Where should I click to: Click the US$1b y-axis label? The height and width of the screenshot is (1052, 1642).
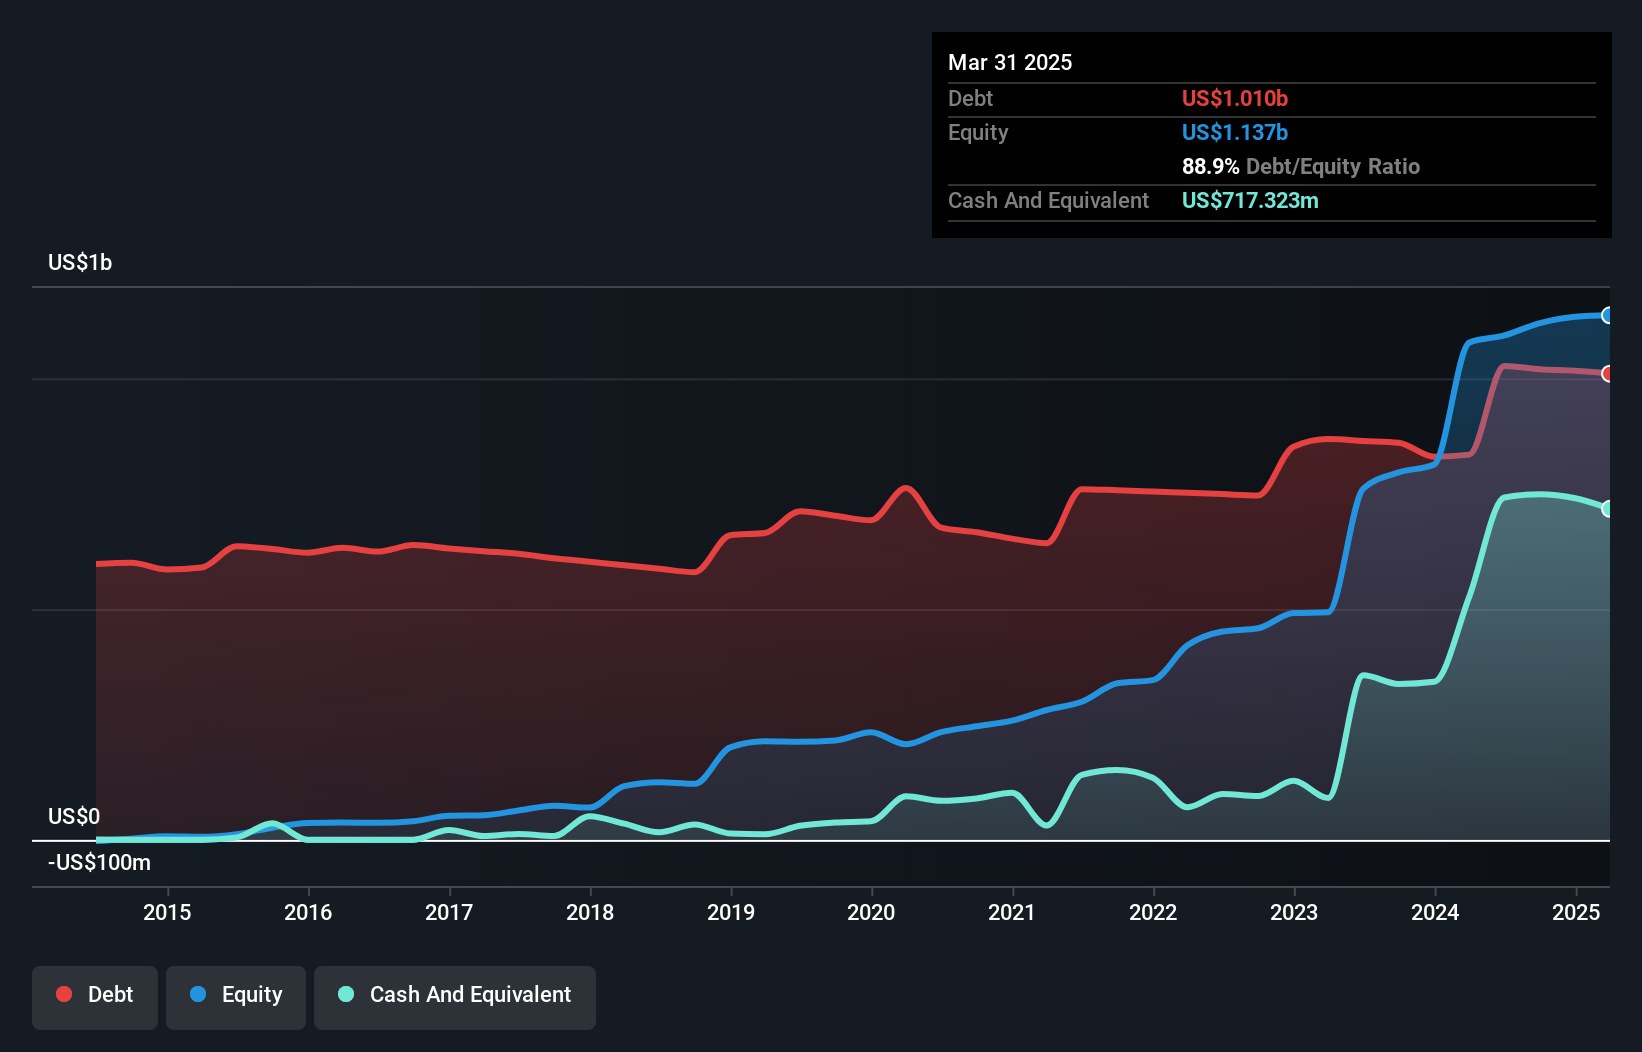click(80, 263)
